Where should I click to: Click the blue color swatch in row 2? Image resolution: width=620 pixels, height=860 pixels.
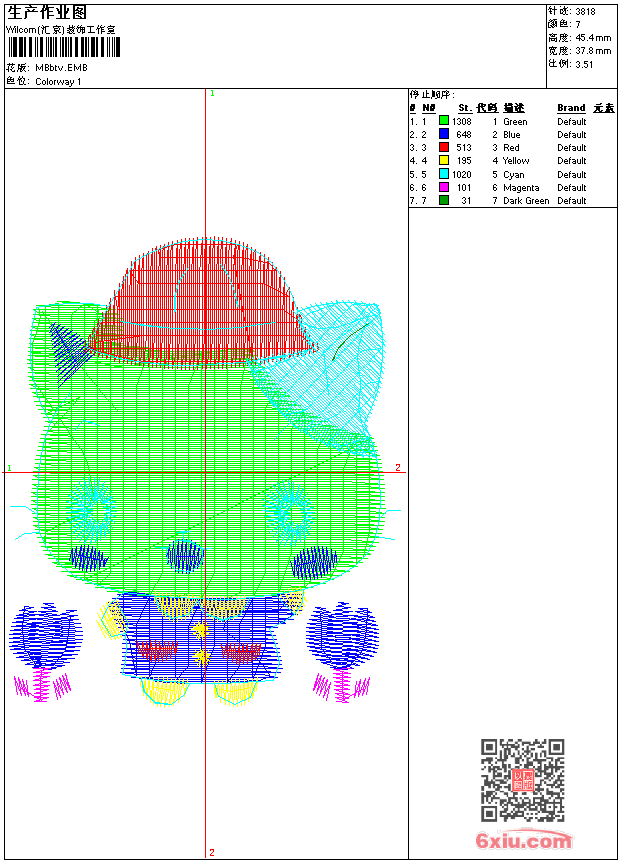tap(444, 134)
